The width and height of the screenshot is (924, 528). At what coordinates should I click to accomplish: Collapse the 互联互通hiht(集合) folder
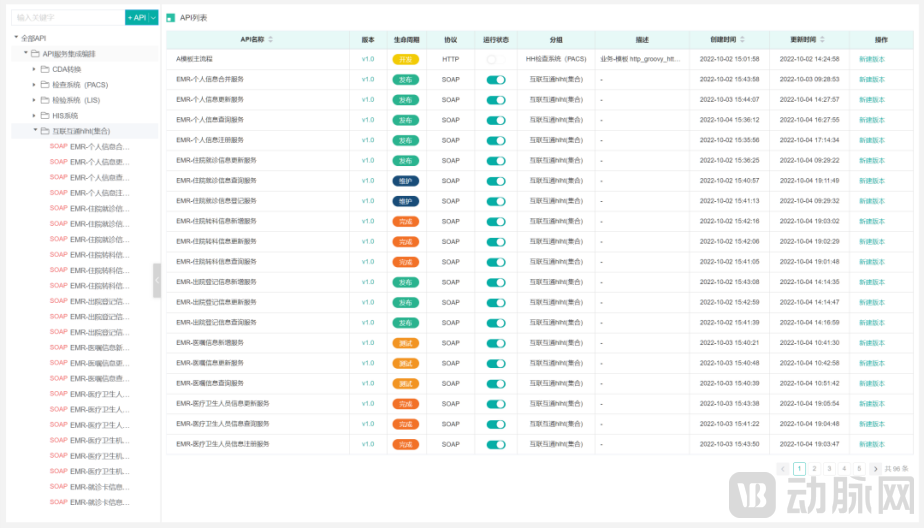[x=34, y=130]
